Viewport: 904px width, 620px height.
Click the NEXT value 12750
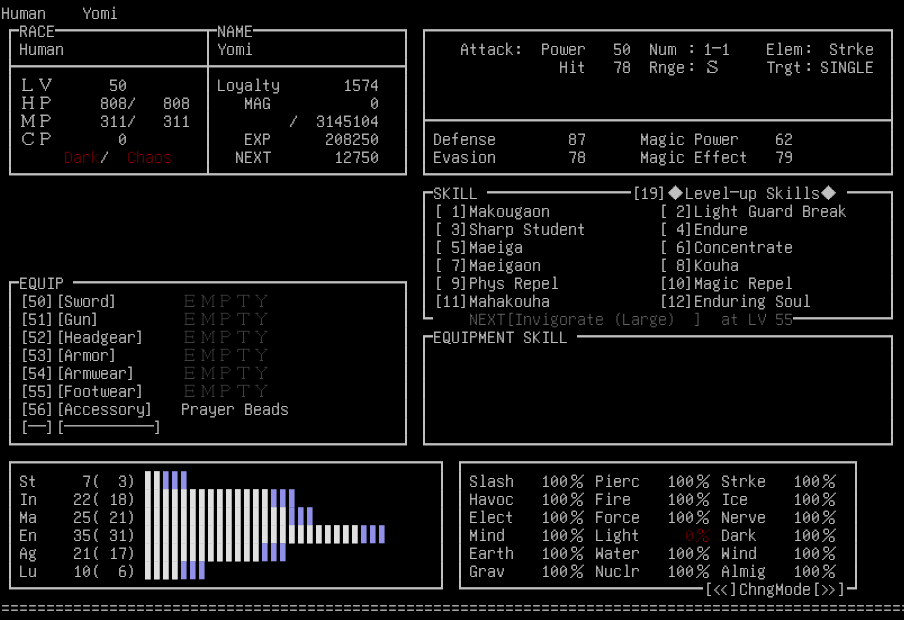click(x=356, y=157)
